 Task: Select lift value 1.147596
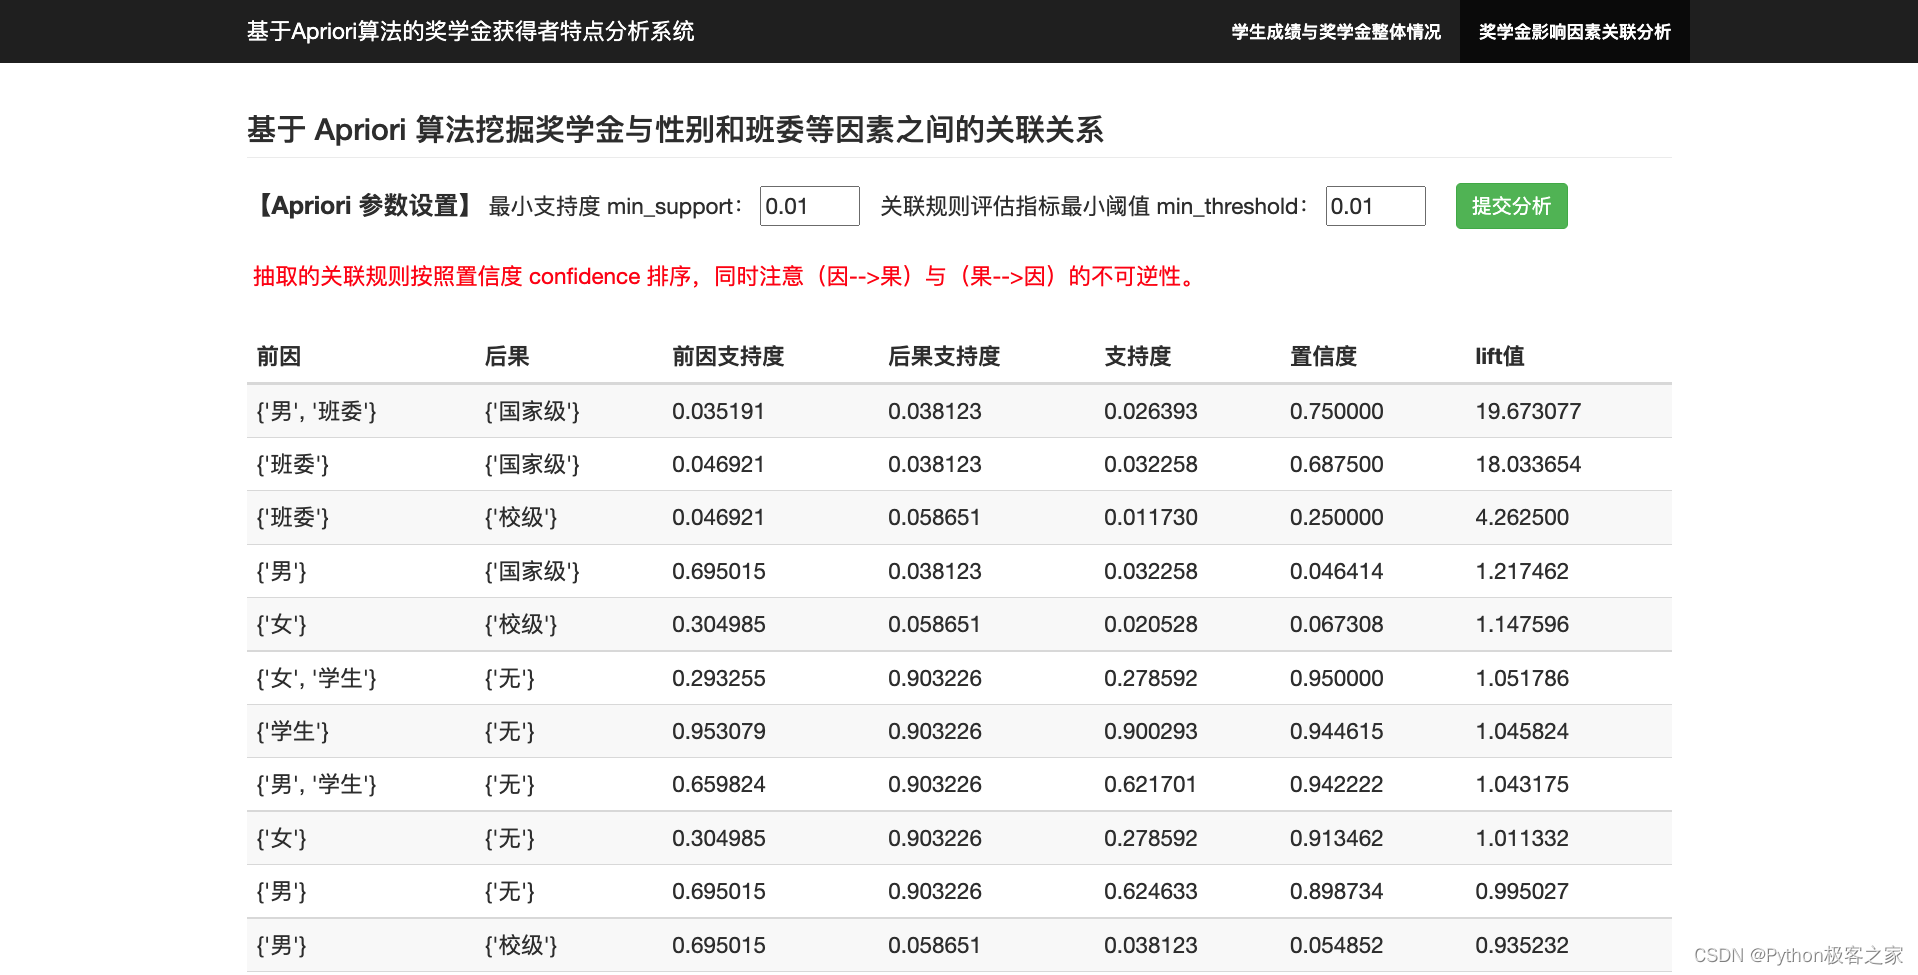tap(1522, 624)
